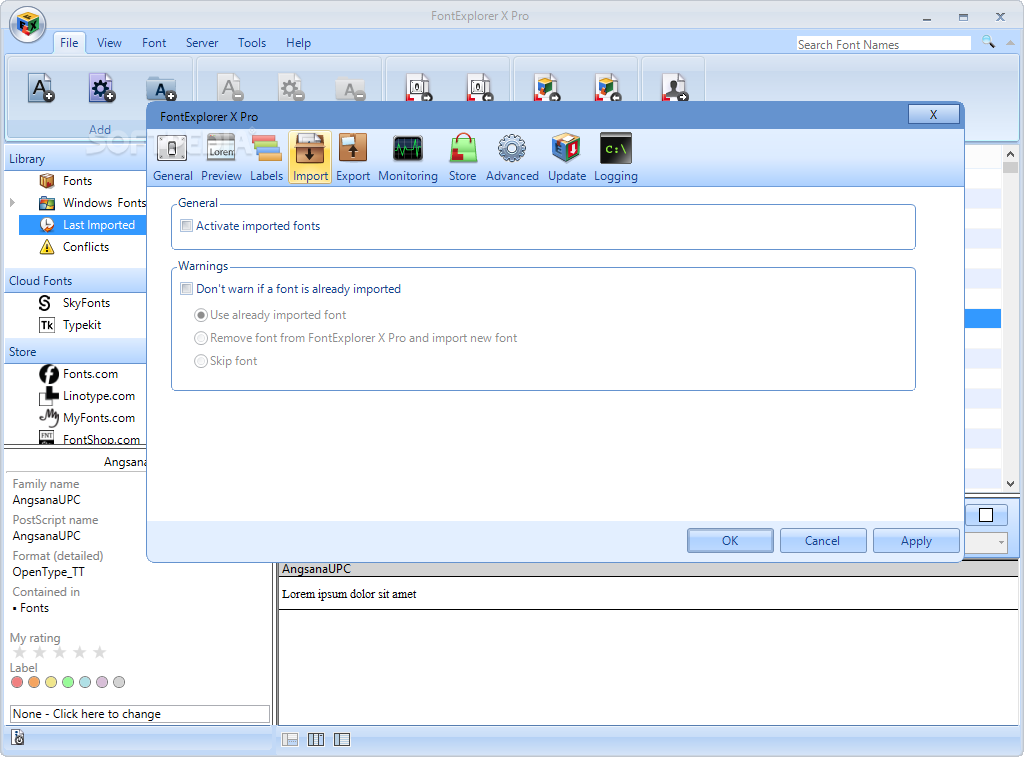Open the Help menu
Viewport: 1024px width, 757px height.
coord(298,42)
